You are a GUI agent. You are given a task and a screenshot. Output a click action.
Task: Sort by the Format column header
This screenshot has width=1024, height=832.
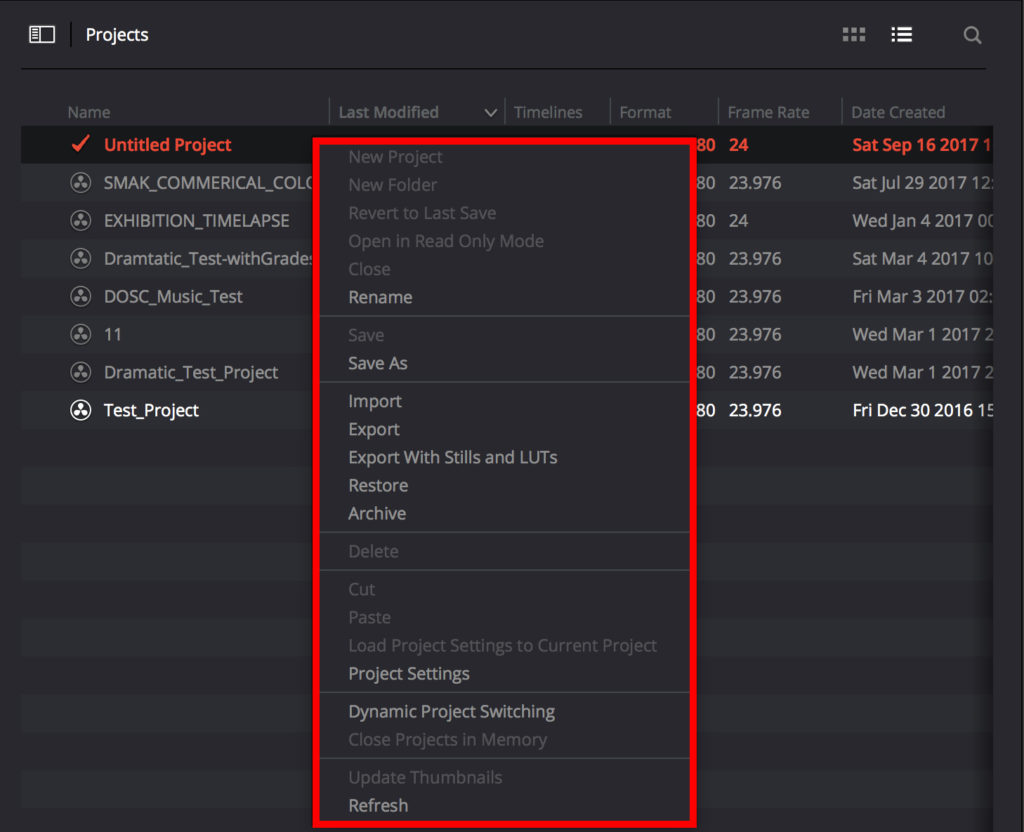[645, 112]
